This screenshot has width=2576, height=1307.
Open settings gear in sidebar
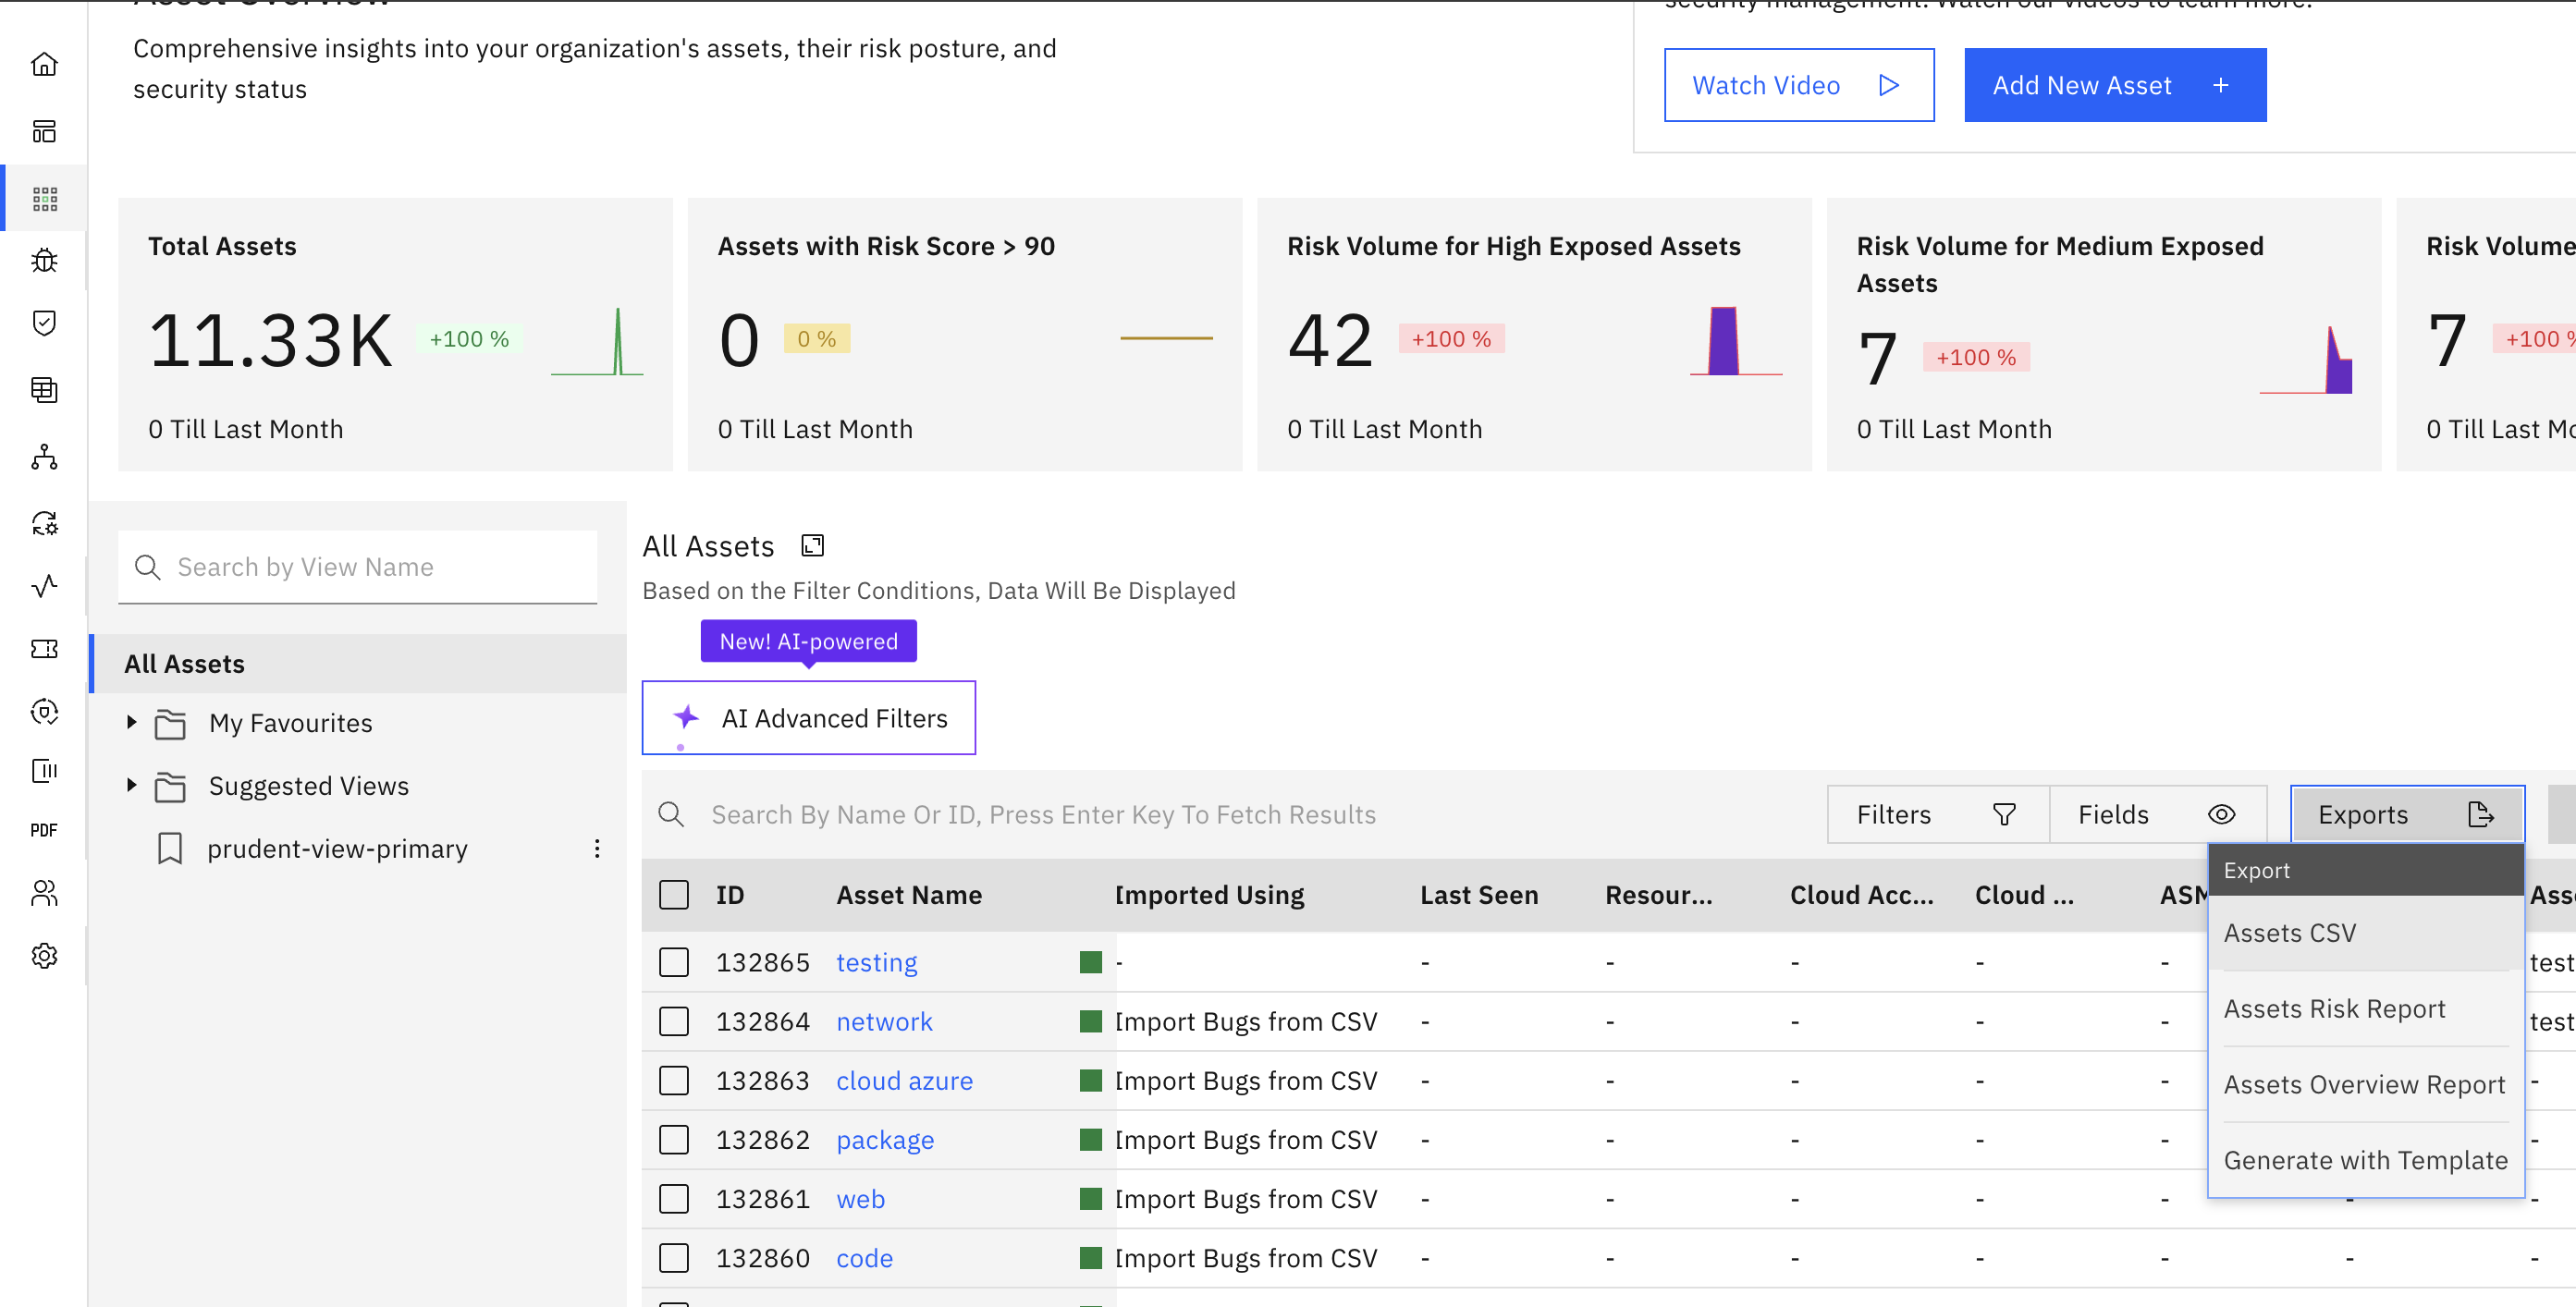coord(44,956)
